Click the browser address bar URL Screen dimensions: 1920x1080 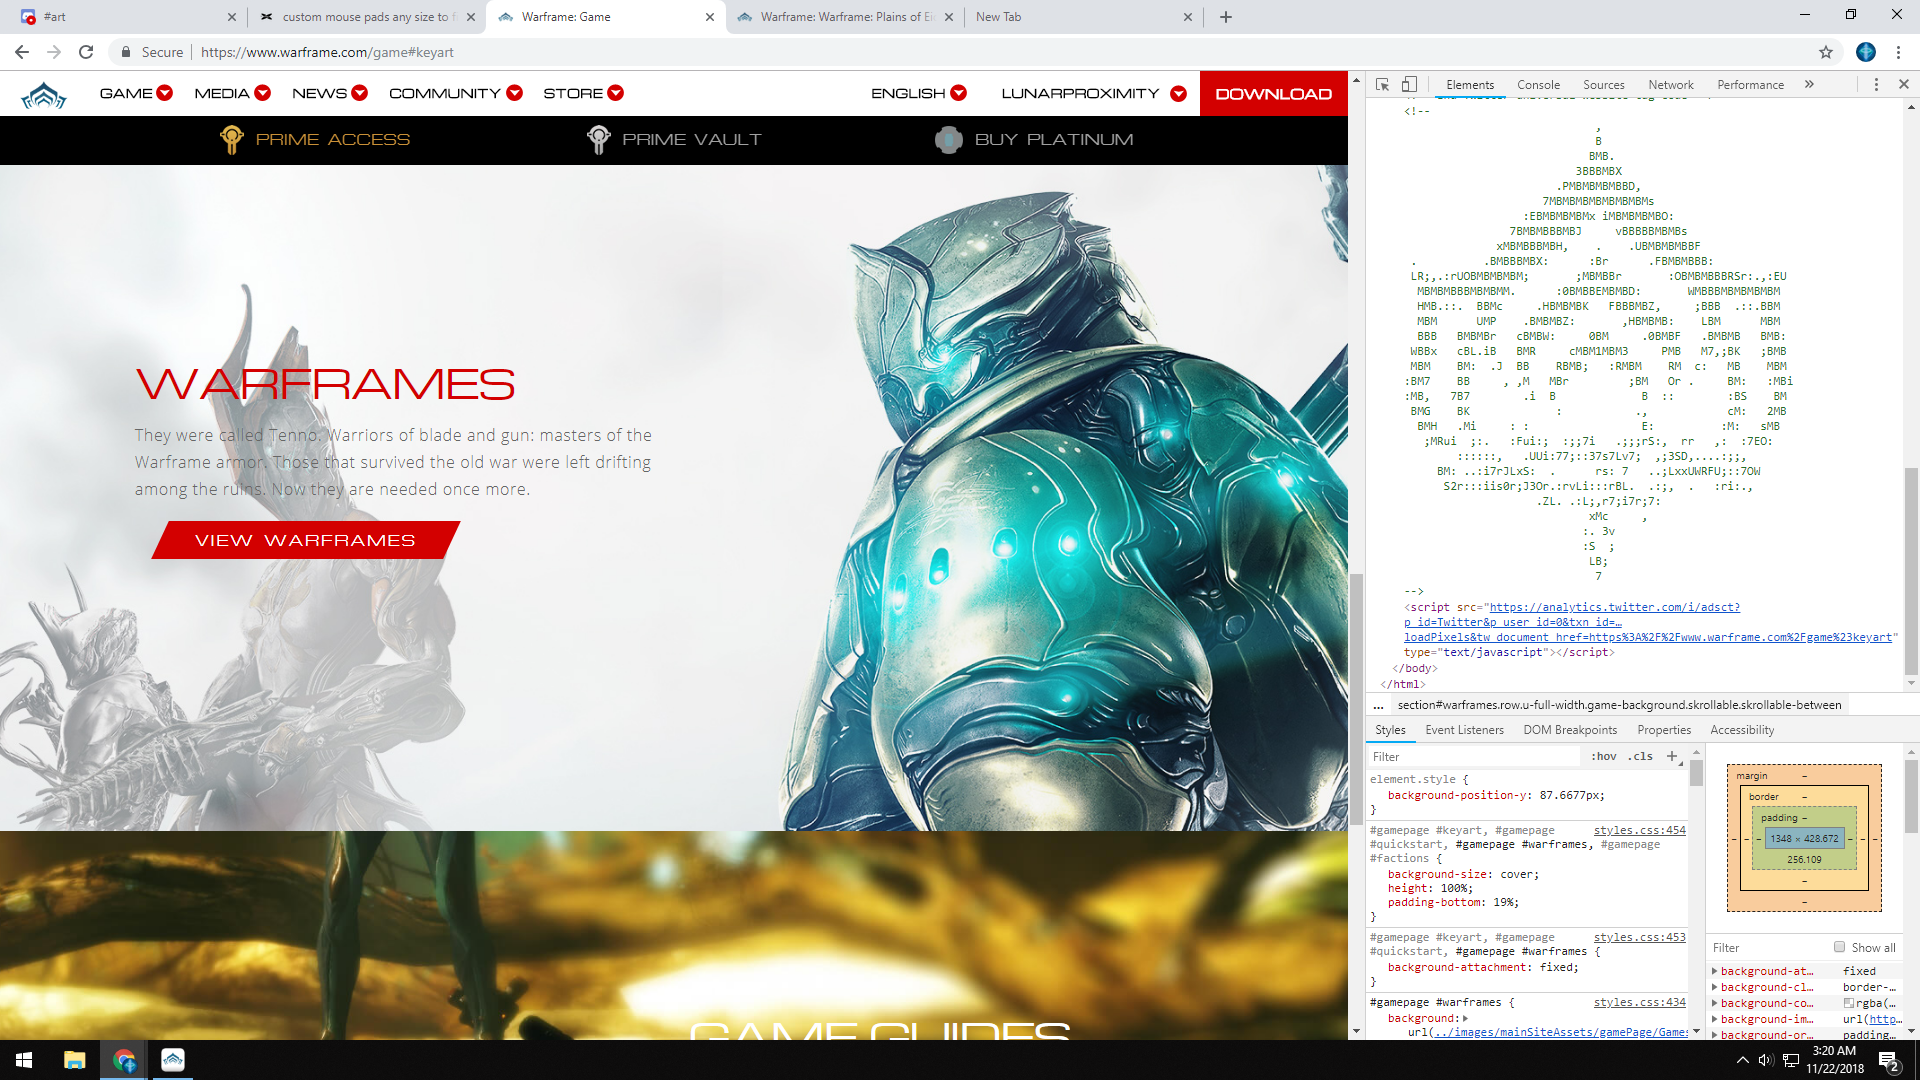point(327,52)
